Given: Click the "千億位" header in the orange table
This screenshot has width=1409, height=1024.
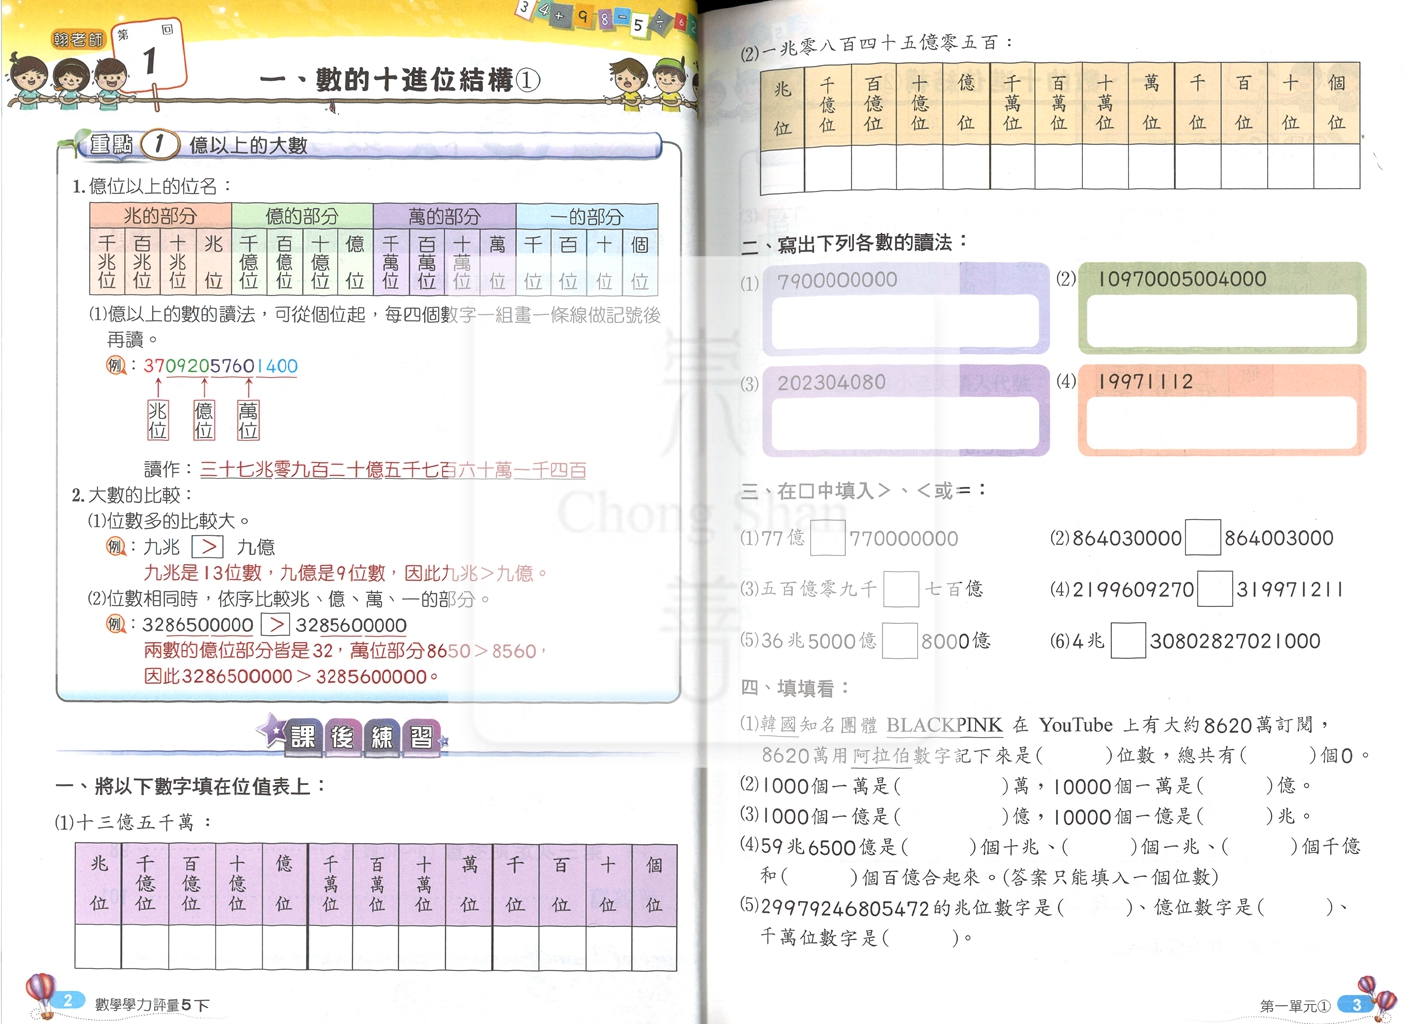Looking at the screenshot, I should tap(827, 105).
